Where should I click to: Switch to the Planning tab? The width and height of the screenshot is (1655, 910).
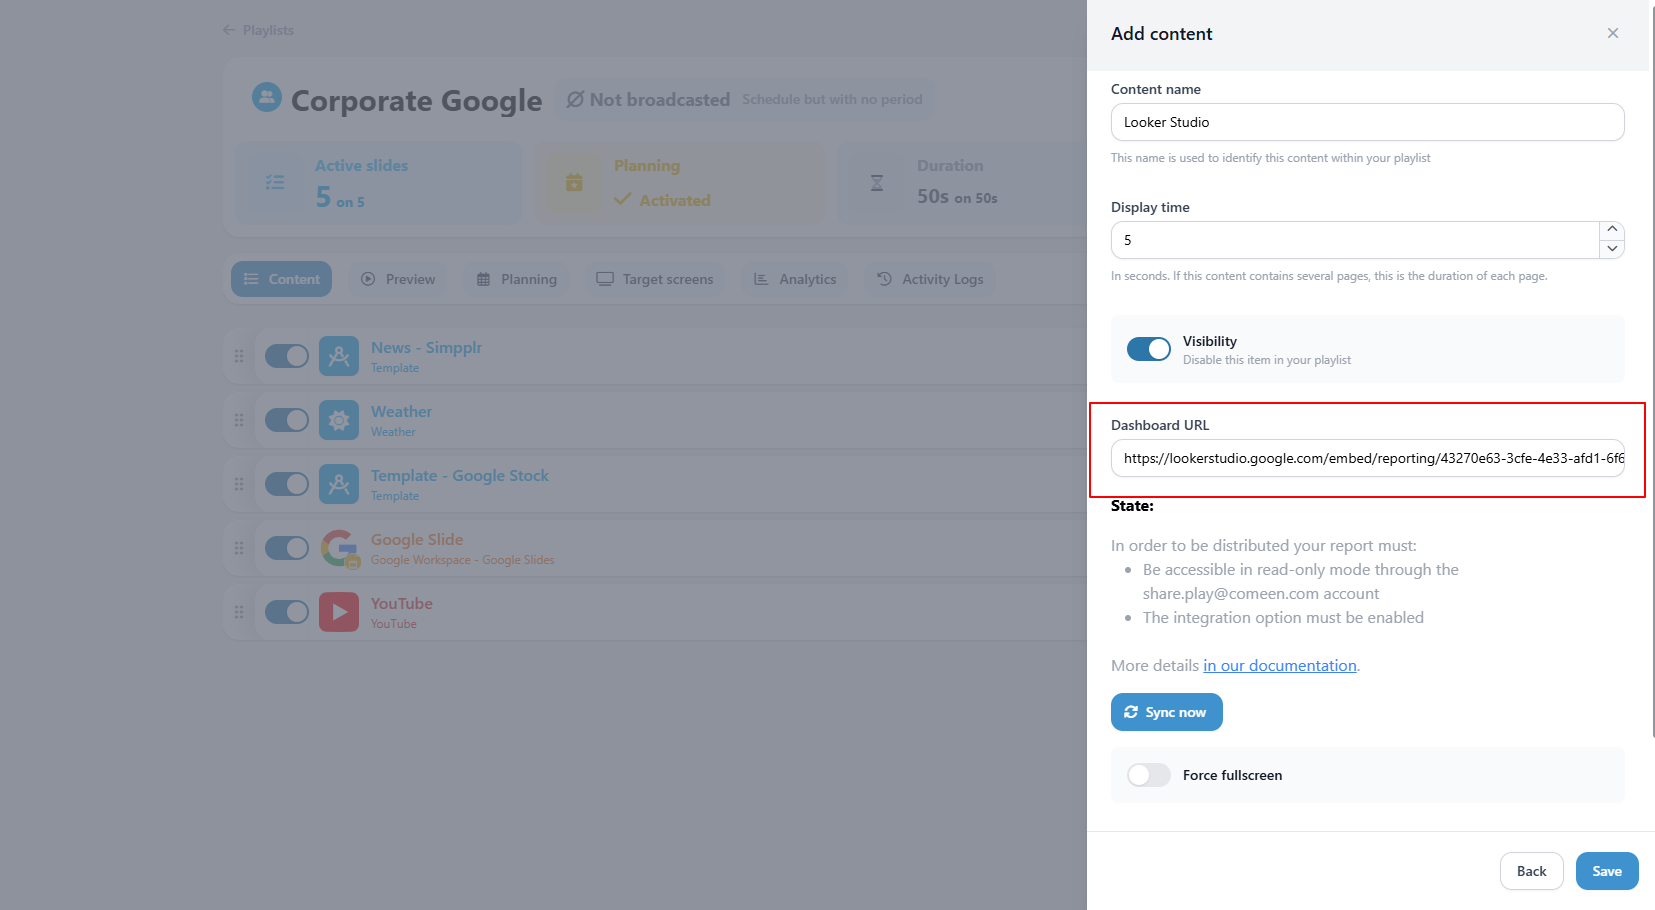tap(517, 279)
